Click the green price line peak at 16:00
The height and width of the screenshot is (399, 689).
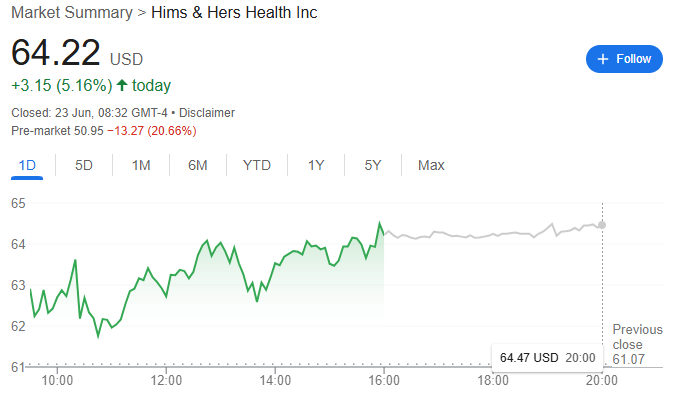point(379,223)
